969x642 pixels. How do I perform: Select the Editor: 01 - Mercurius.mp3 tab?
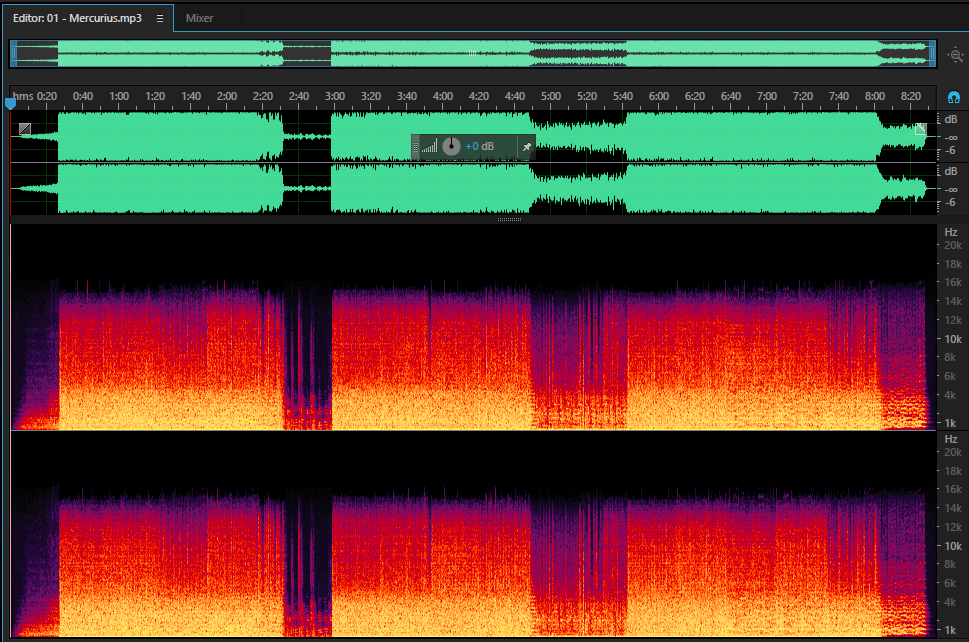pos(77,19)
